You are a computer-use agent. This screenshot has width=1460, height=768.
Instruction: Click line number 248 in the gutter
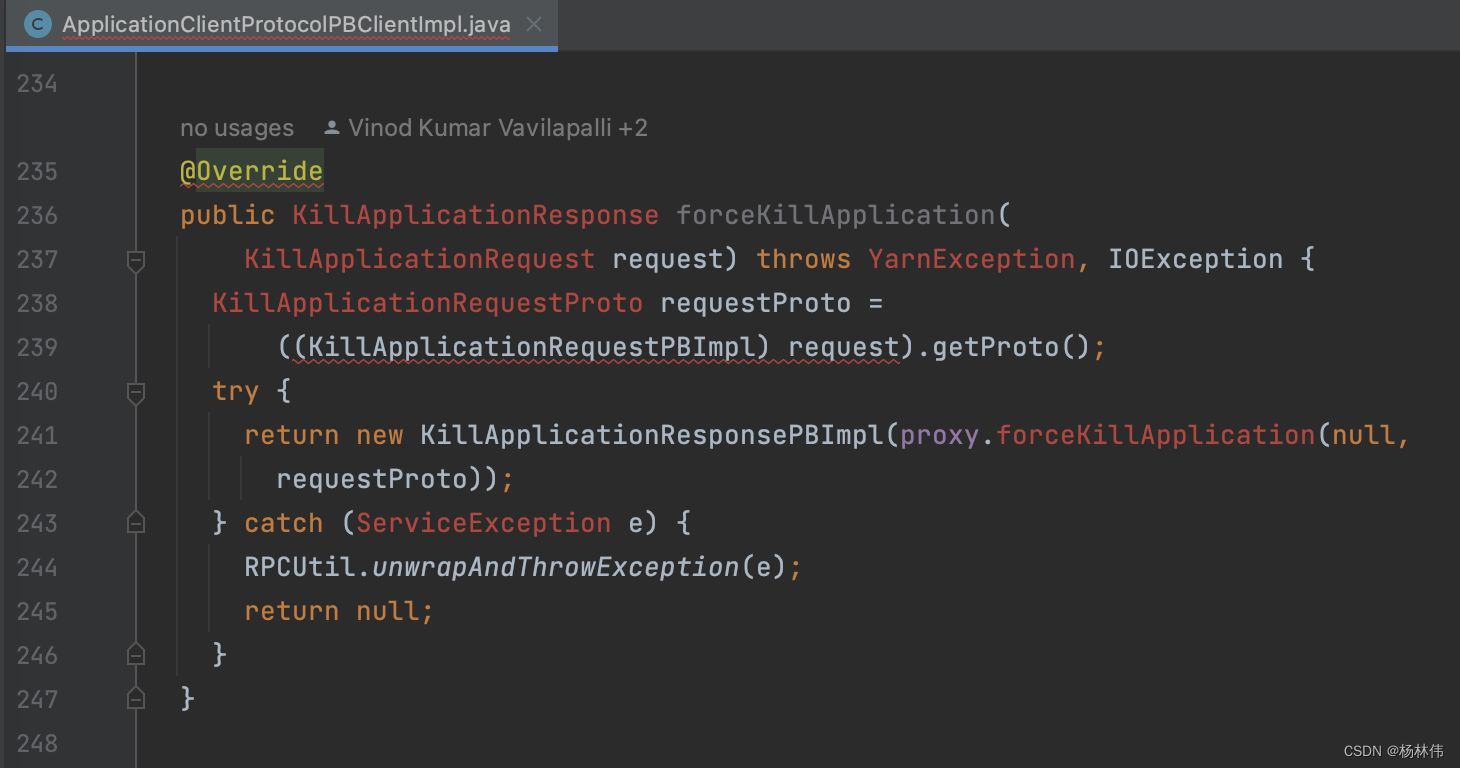[x=37, y=744]
